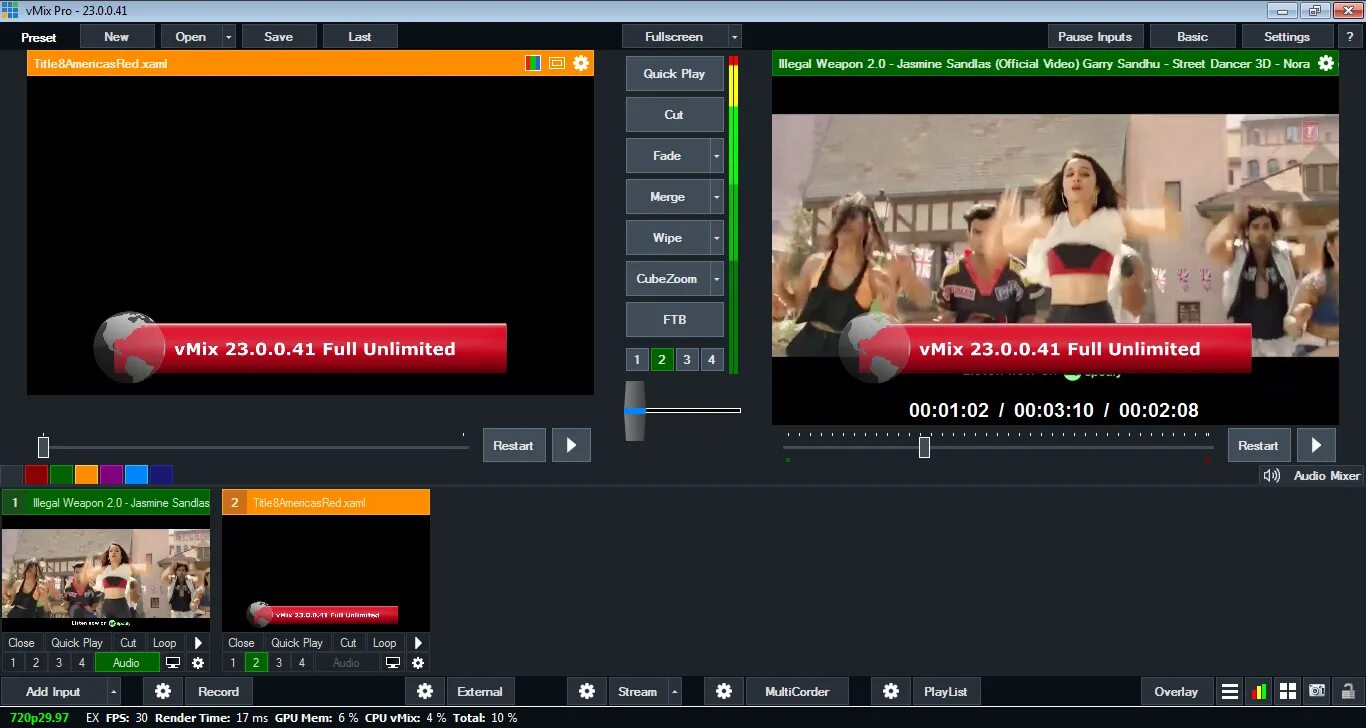Toggle overlay channel 4 below FTB

point(712,360)
